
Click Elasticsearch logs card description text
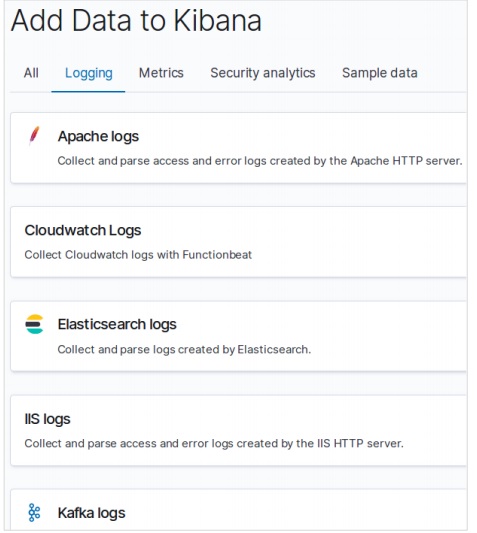184,349
